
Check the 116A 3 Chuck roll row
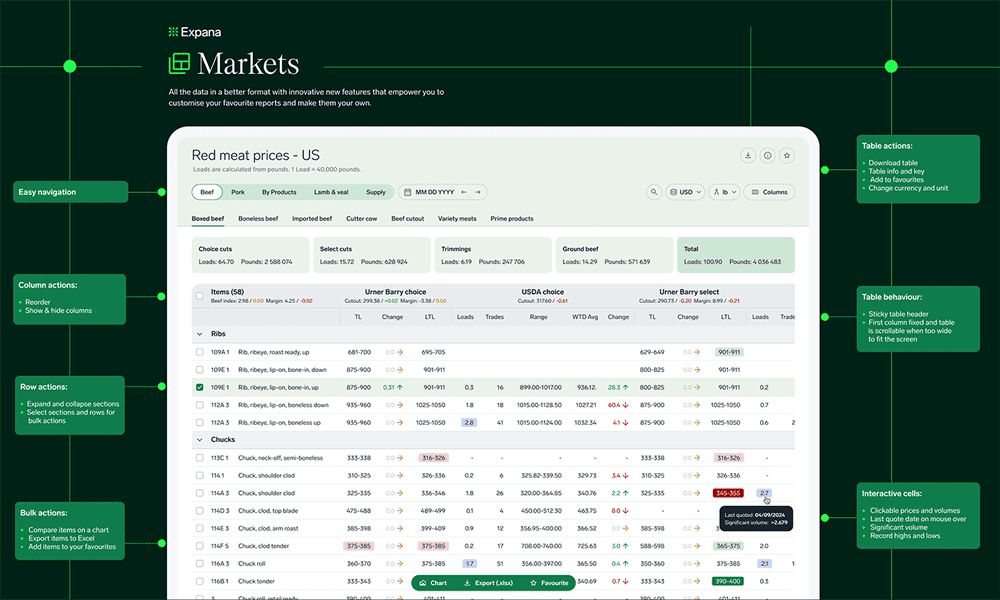click(200, 564)
